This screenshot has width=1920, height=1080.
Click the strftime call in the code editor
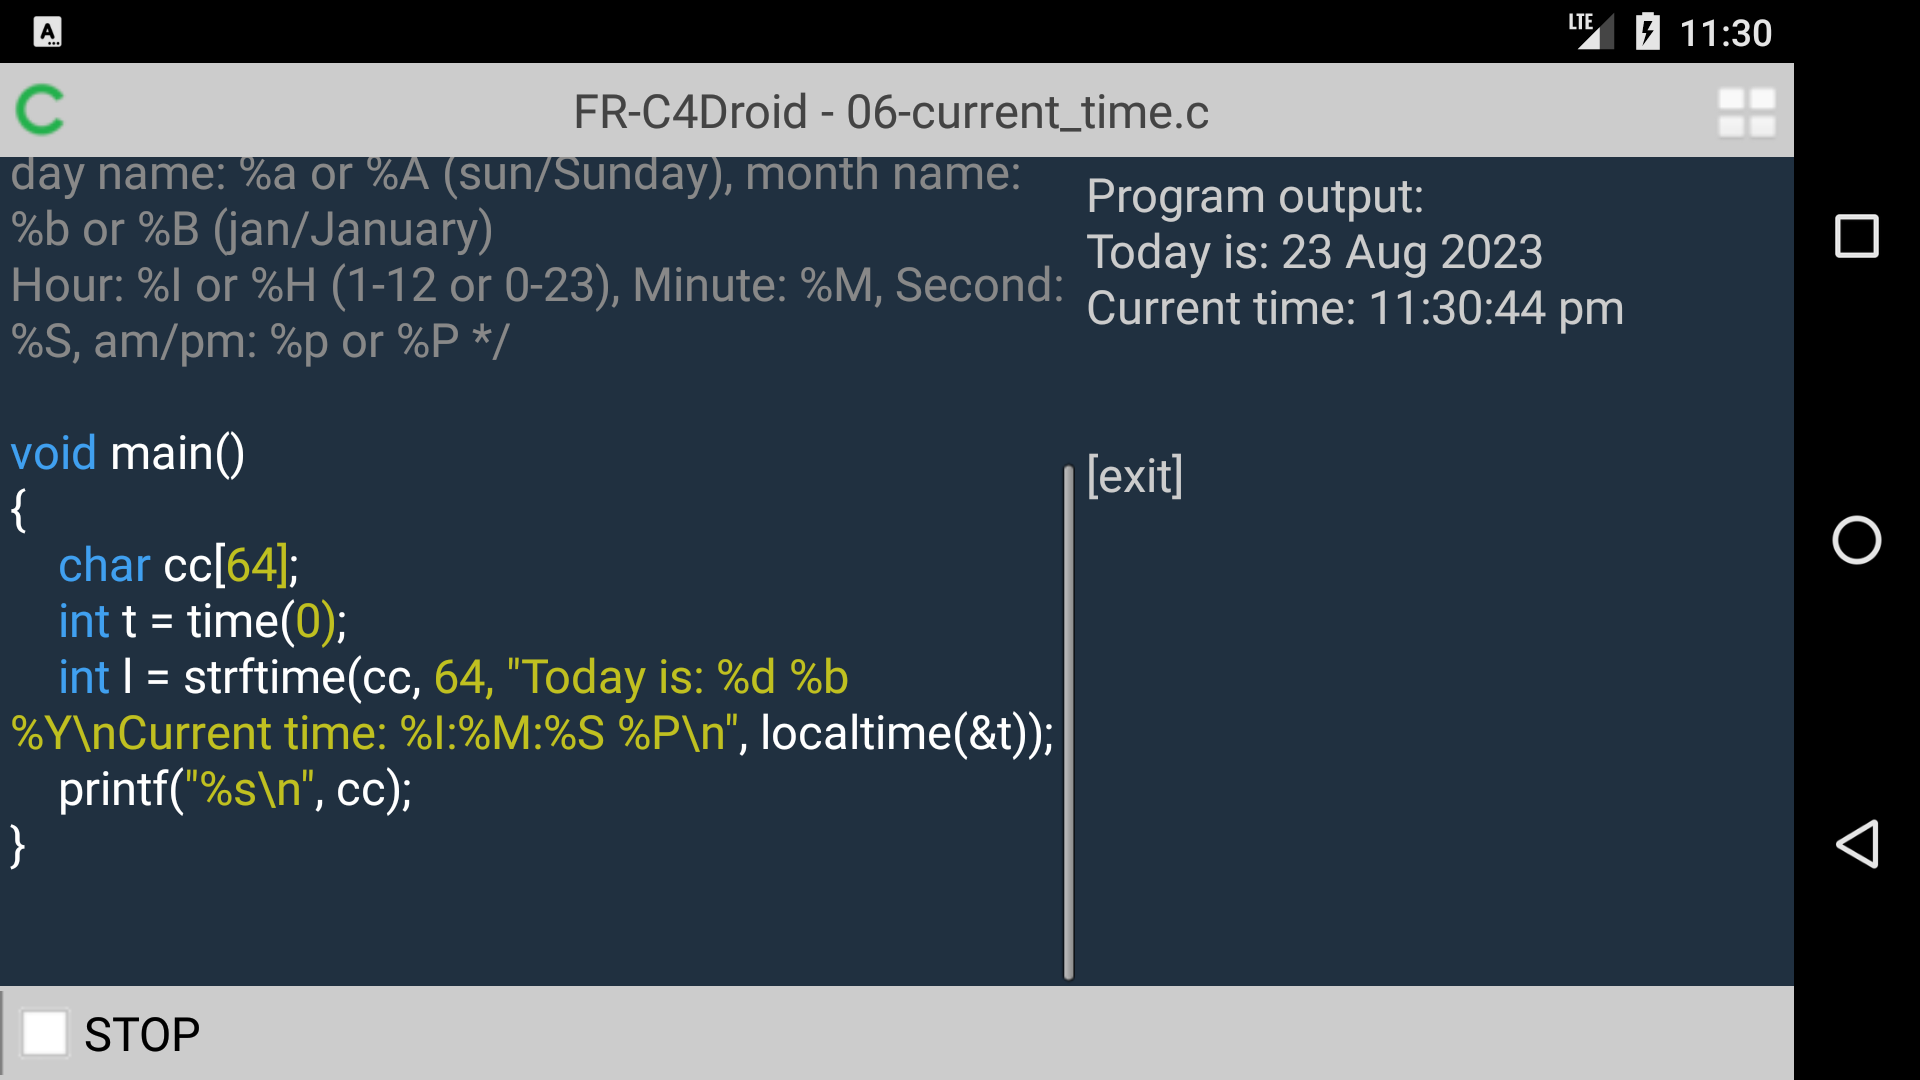265,678
